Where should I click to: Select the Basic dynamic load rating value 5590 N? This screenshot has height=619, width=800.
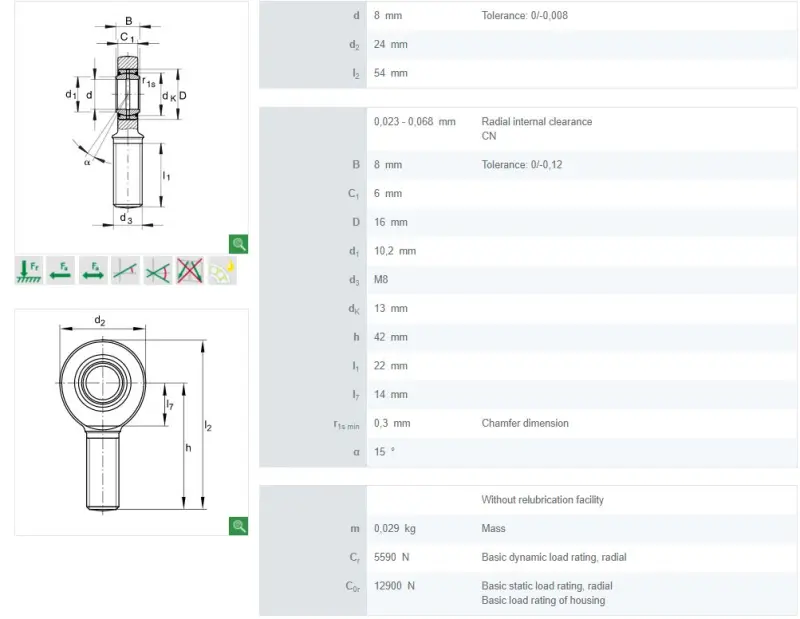point(391,557)
